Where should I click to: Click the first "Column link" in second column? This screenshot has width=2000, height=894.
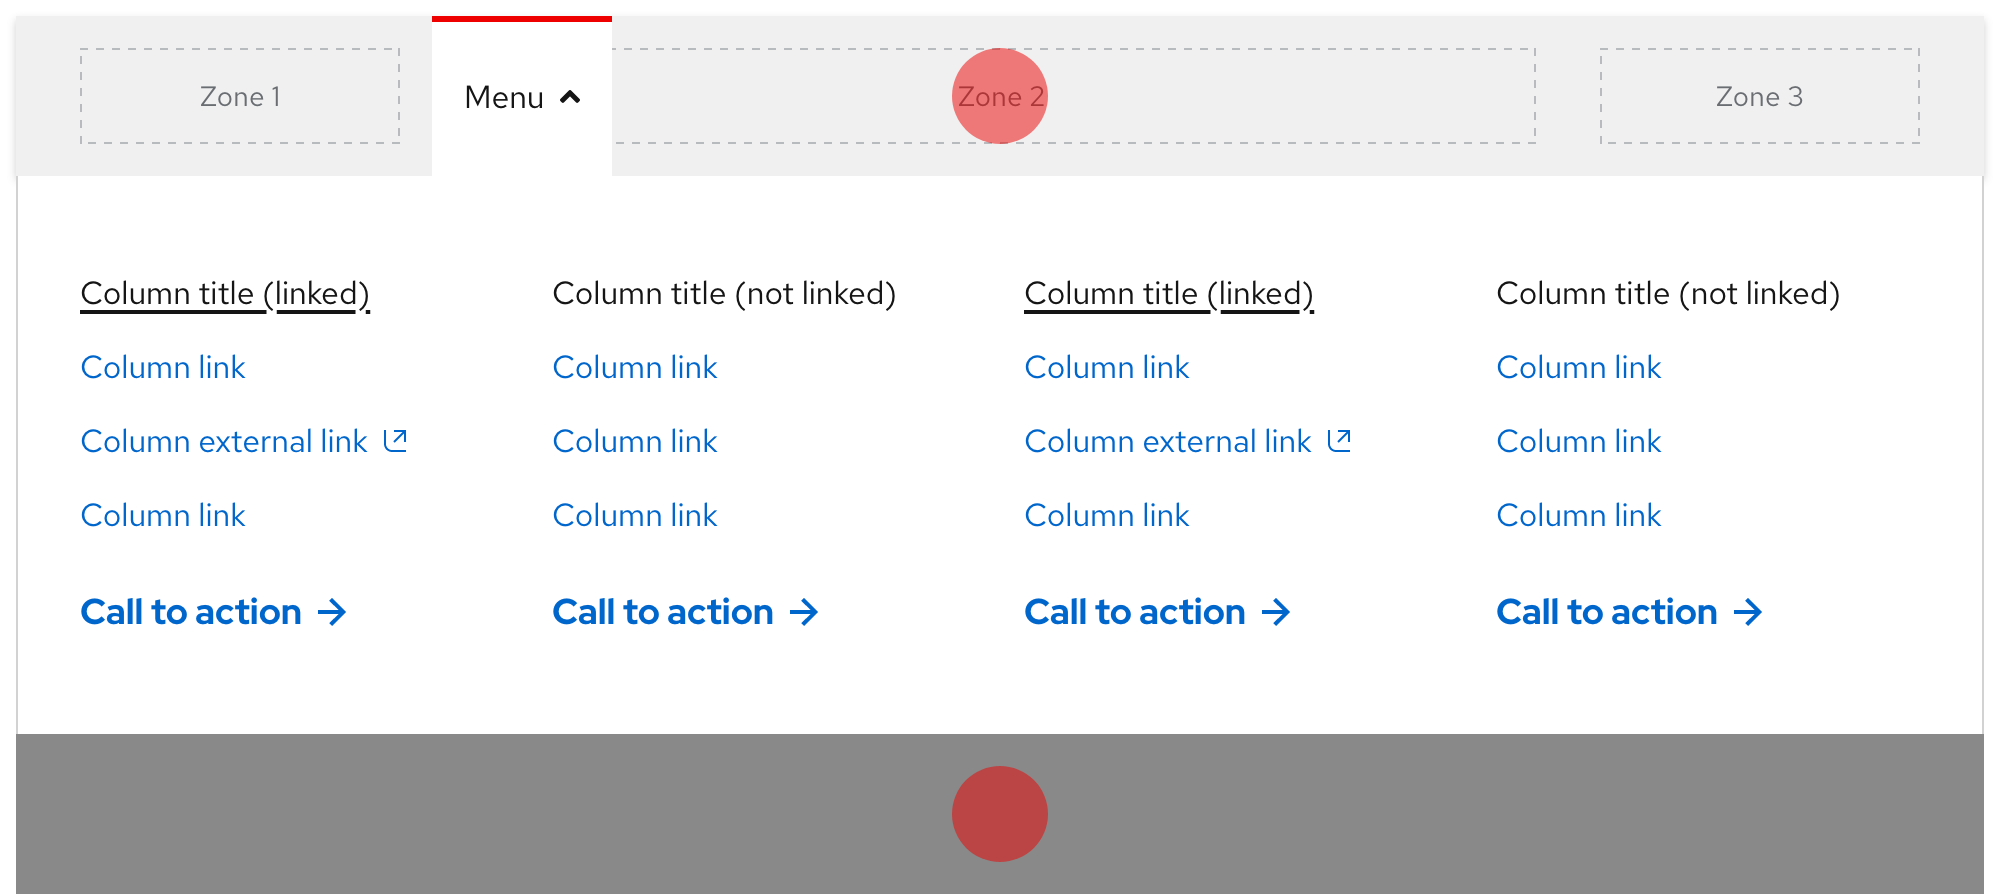[x=634, y=367]
